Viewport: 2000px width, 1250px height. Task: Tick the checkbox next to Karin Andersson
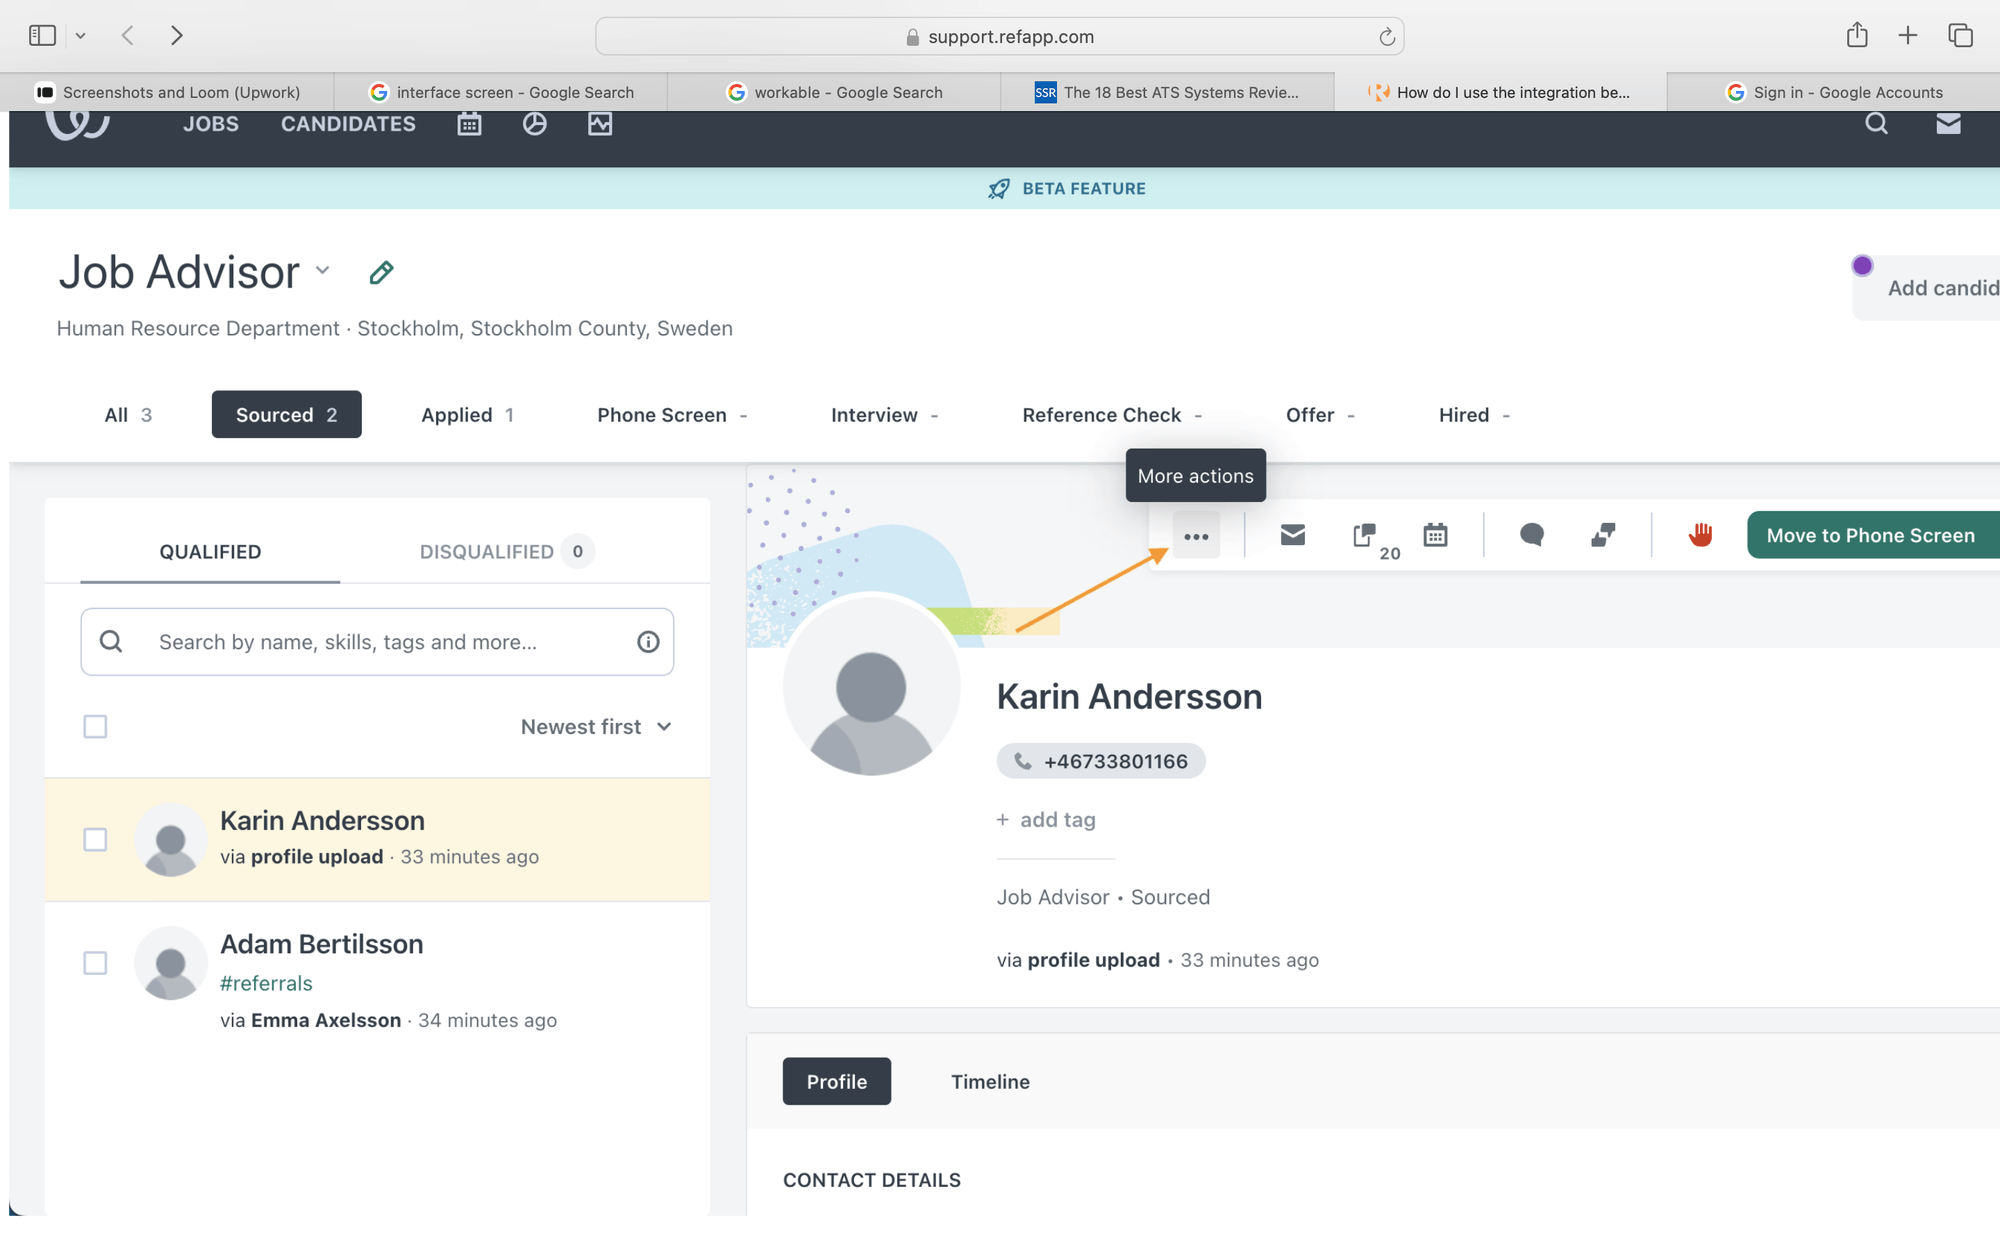click(95, 840)
